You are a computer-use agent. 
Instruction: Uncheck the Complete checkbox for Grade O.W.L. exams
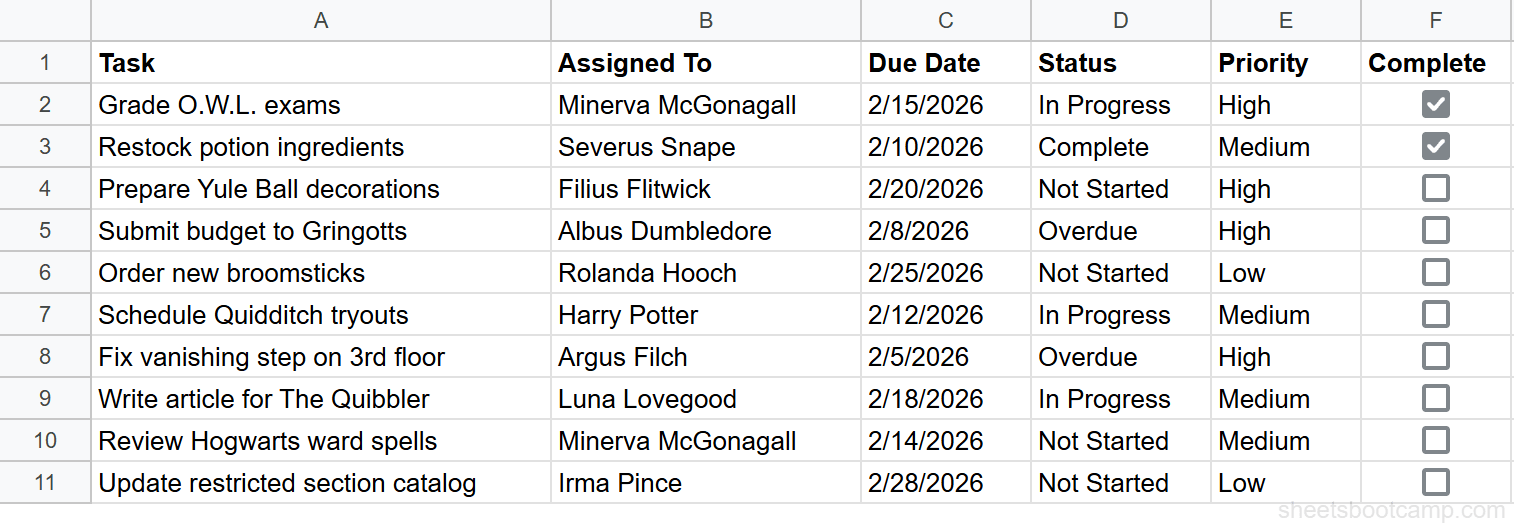point(1435,104)
